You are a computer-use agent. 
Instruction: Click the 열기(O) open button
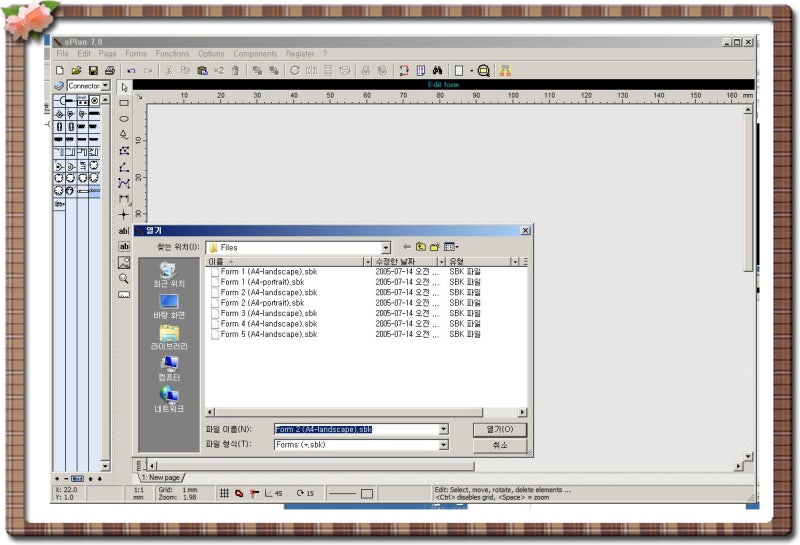(x=500, y=430)
